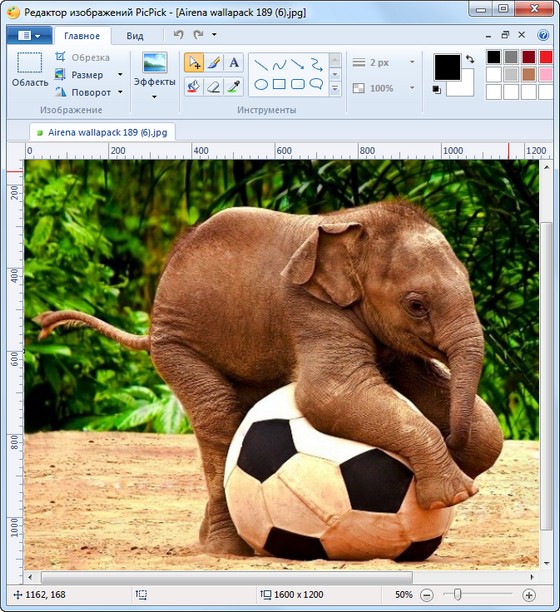
Task: Pick the dark red palette swatch
Action: (x=529, y=57)
